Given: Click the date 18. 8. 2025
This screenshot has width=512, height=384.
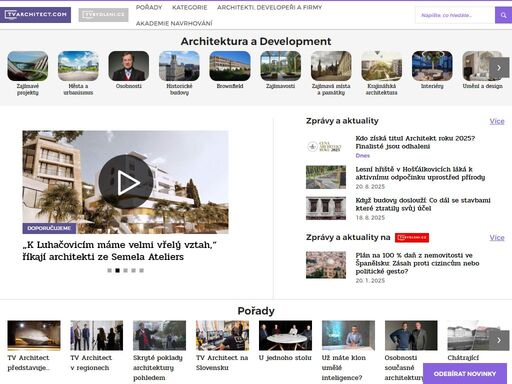Looking at the screenshot, I should [x=370, y=218].
